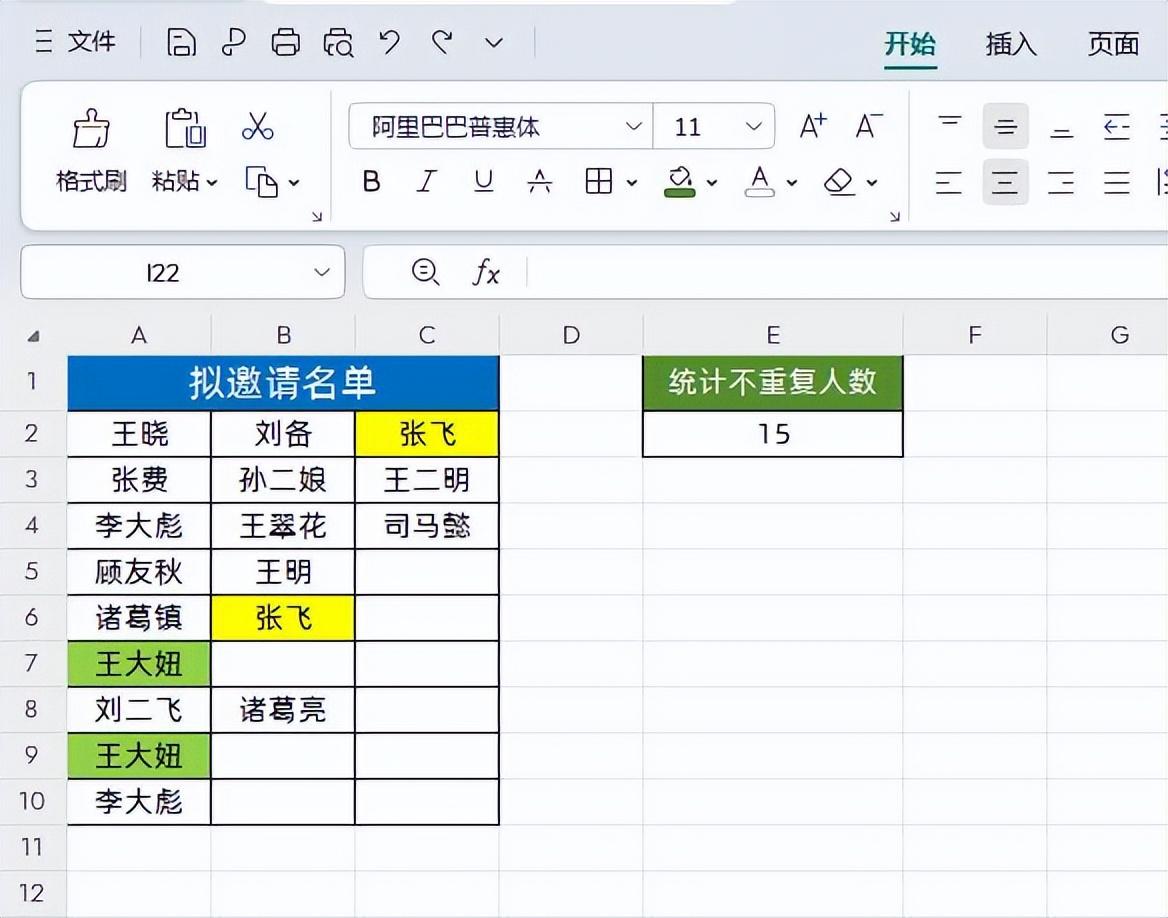Toggle center horizontal alignment
The image size is (1168, 918).
click(1006, 182)
